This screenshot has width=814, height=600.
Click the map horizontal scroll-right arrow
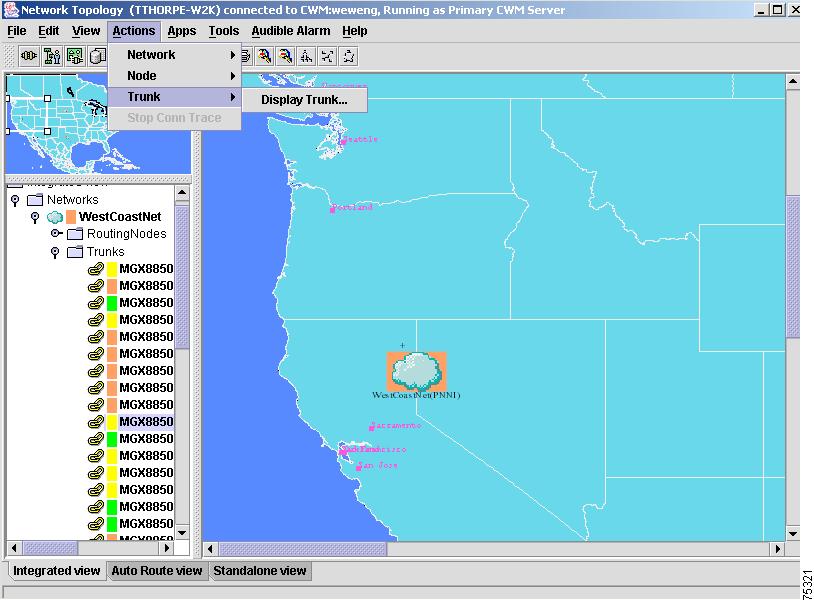click(x=777, y=549)
